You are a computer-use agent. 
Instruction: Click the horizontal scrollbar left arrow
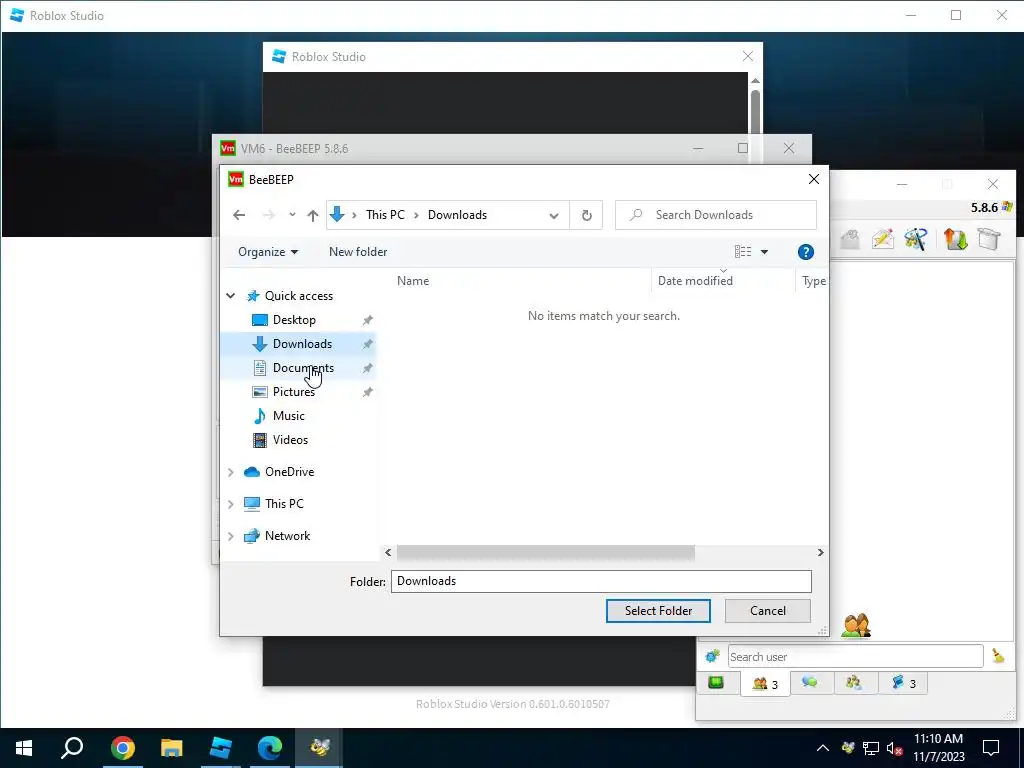click(388, 552)
